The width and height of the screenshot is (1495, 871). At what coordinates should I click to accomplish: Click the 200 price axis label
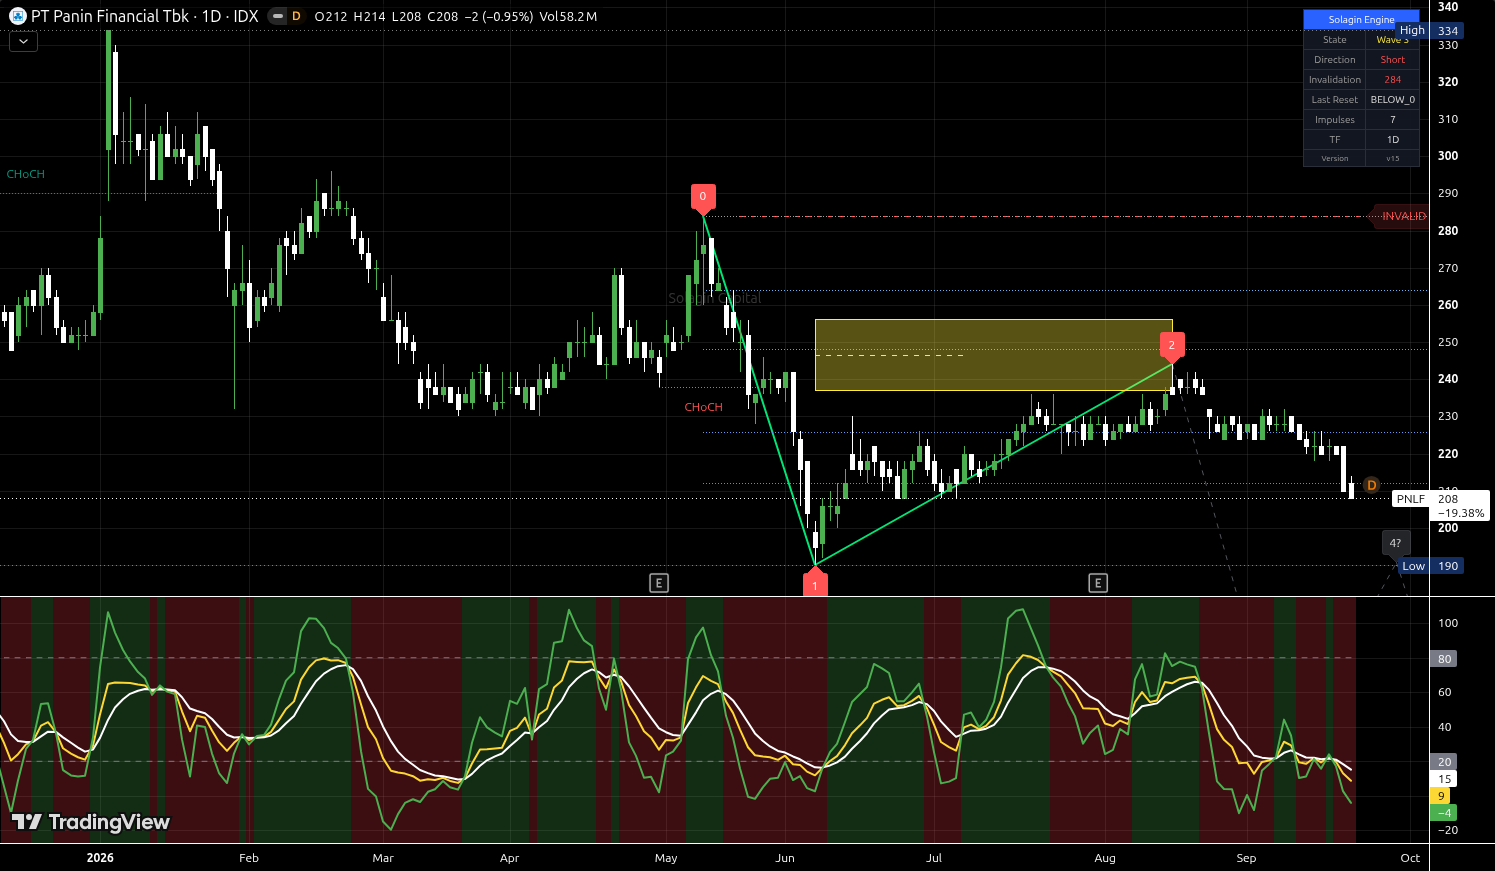[x=1447, y=528]
